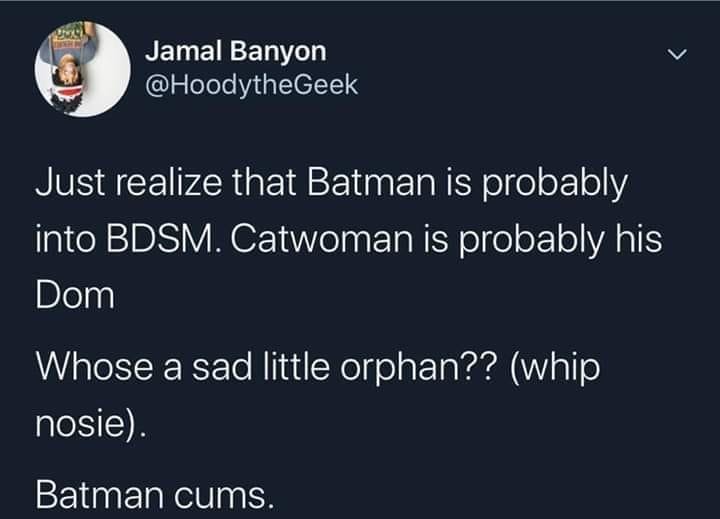Click the word that before Batman
Screen dimensions: 720x519
tap(264, 182)
